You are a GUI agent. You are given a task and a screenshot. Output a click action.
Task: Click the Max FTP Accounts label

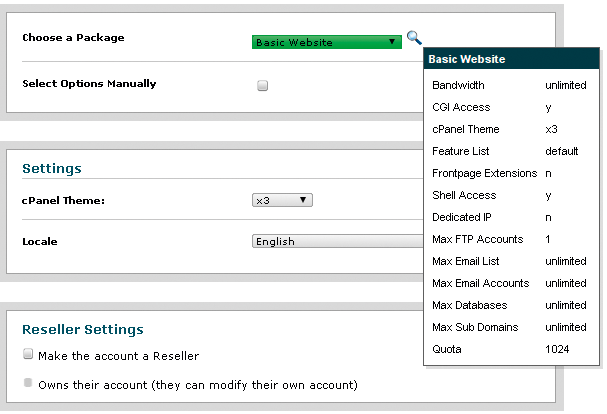(478, 239)
